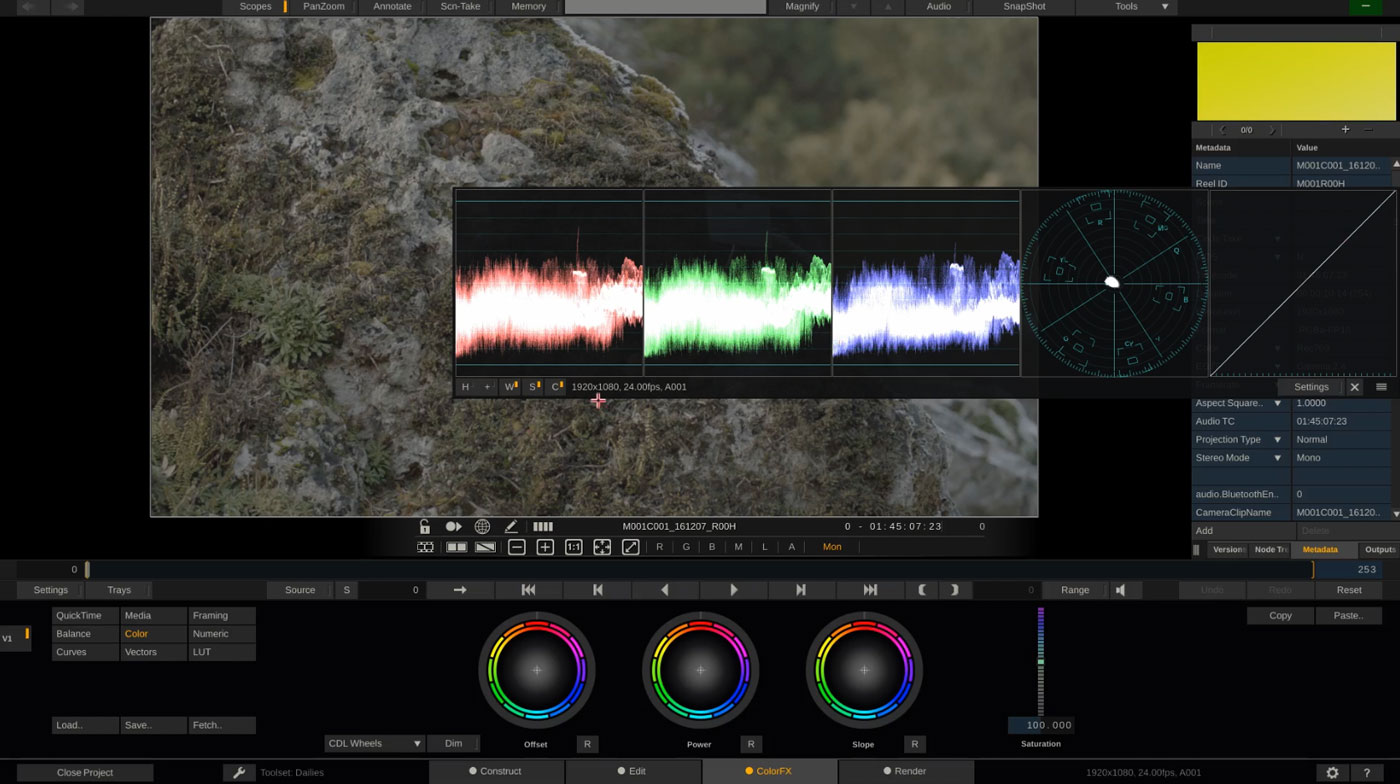Click the globe icon under the viewer

pyautogui.click(x=482, y=527)
